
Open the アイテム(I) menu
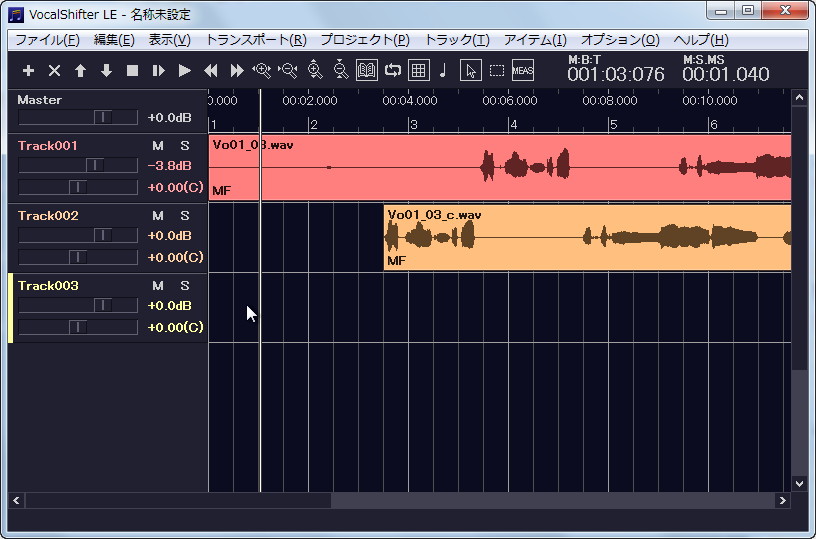point(535,40)
